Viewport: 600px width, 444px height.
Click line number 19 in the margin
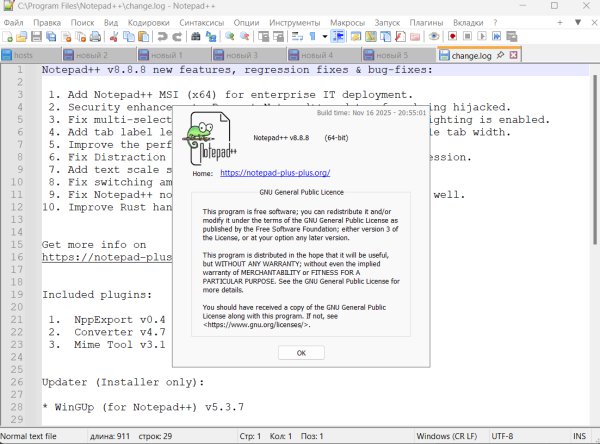click(17, 294)
